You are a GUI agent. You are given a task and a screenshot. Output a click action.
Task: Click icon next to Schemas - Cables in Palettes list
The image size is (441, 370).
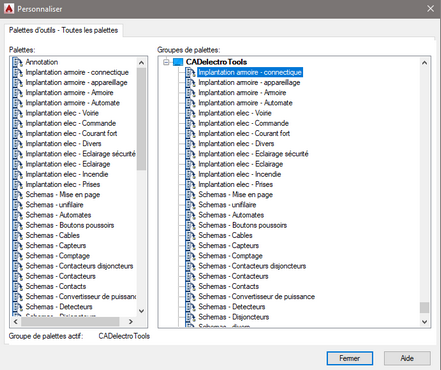17,235
